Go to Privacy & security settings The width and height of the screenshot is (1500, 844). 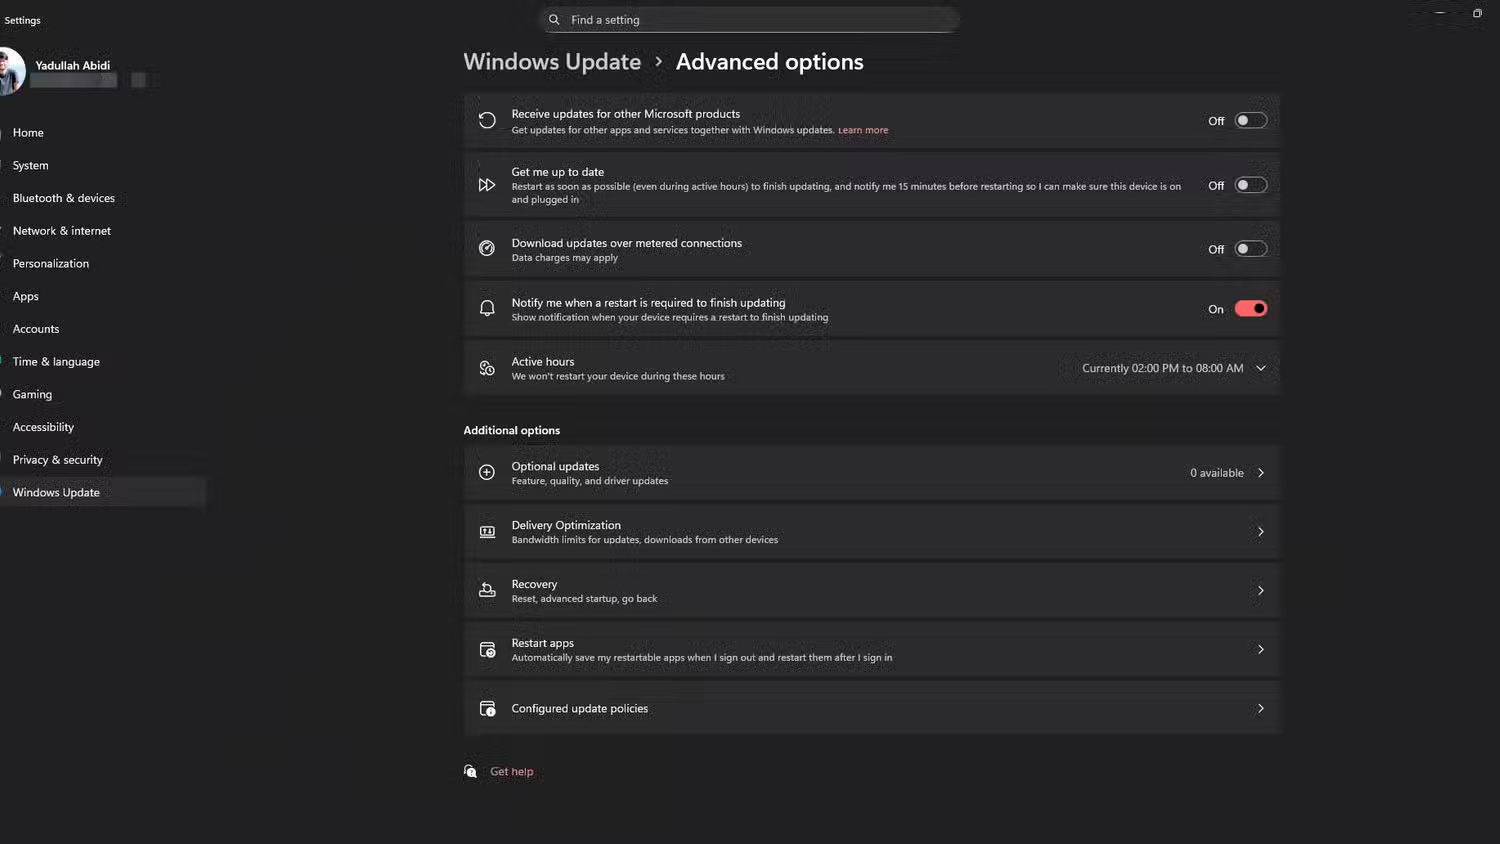[57, 459]
